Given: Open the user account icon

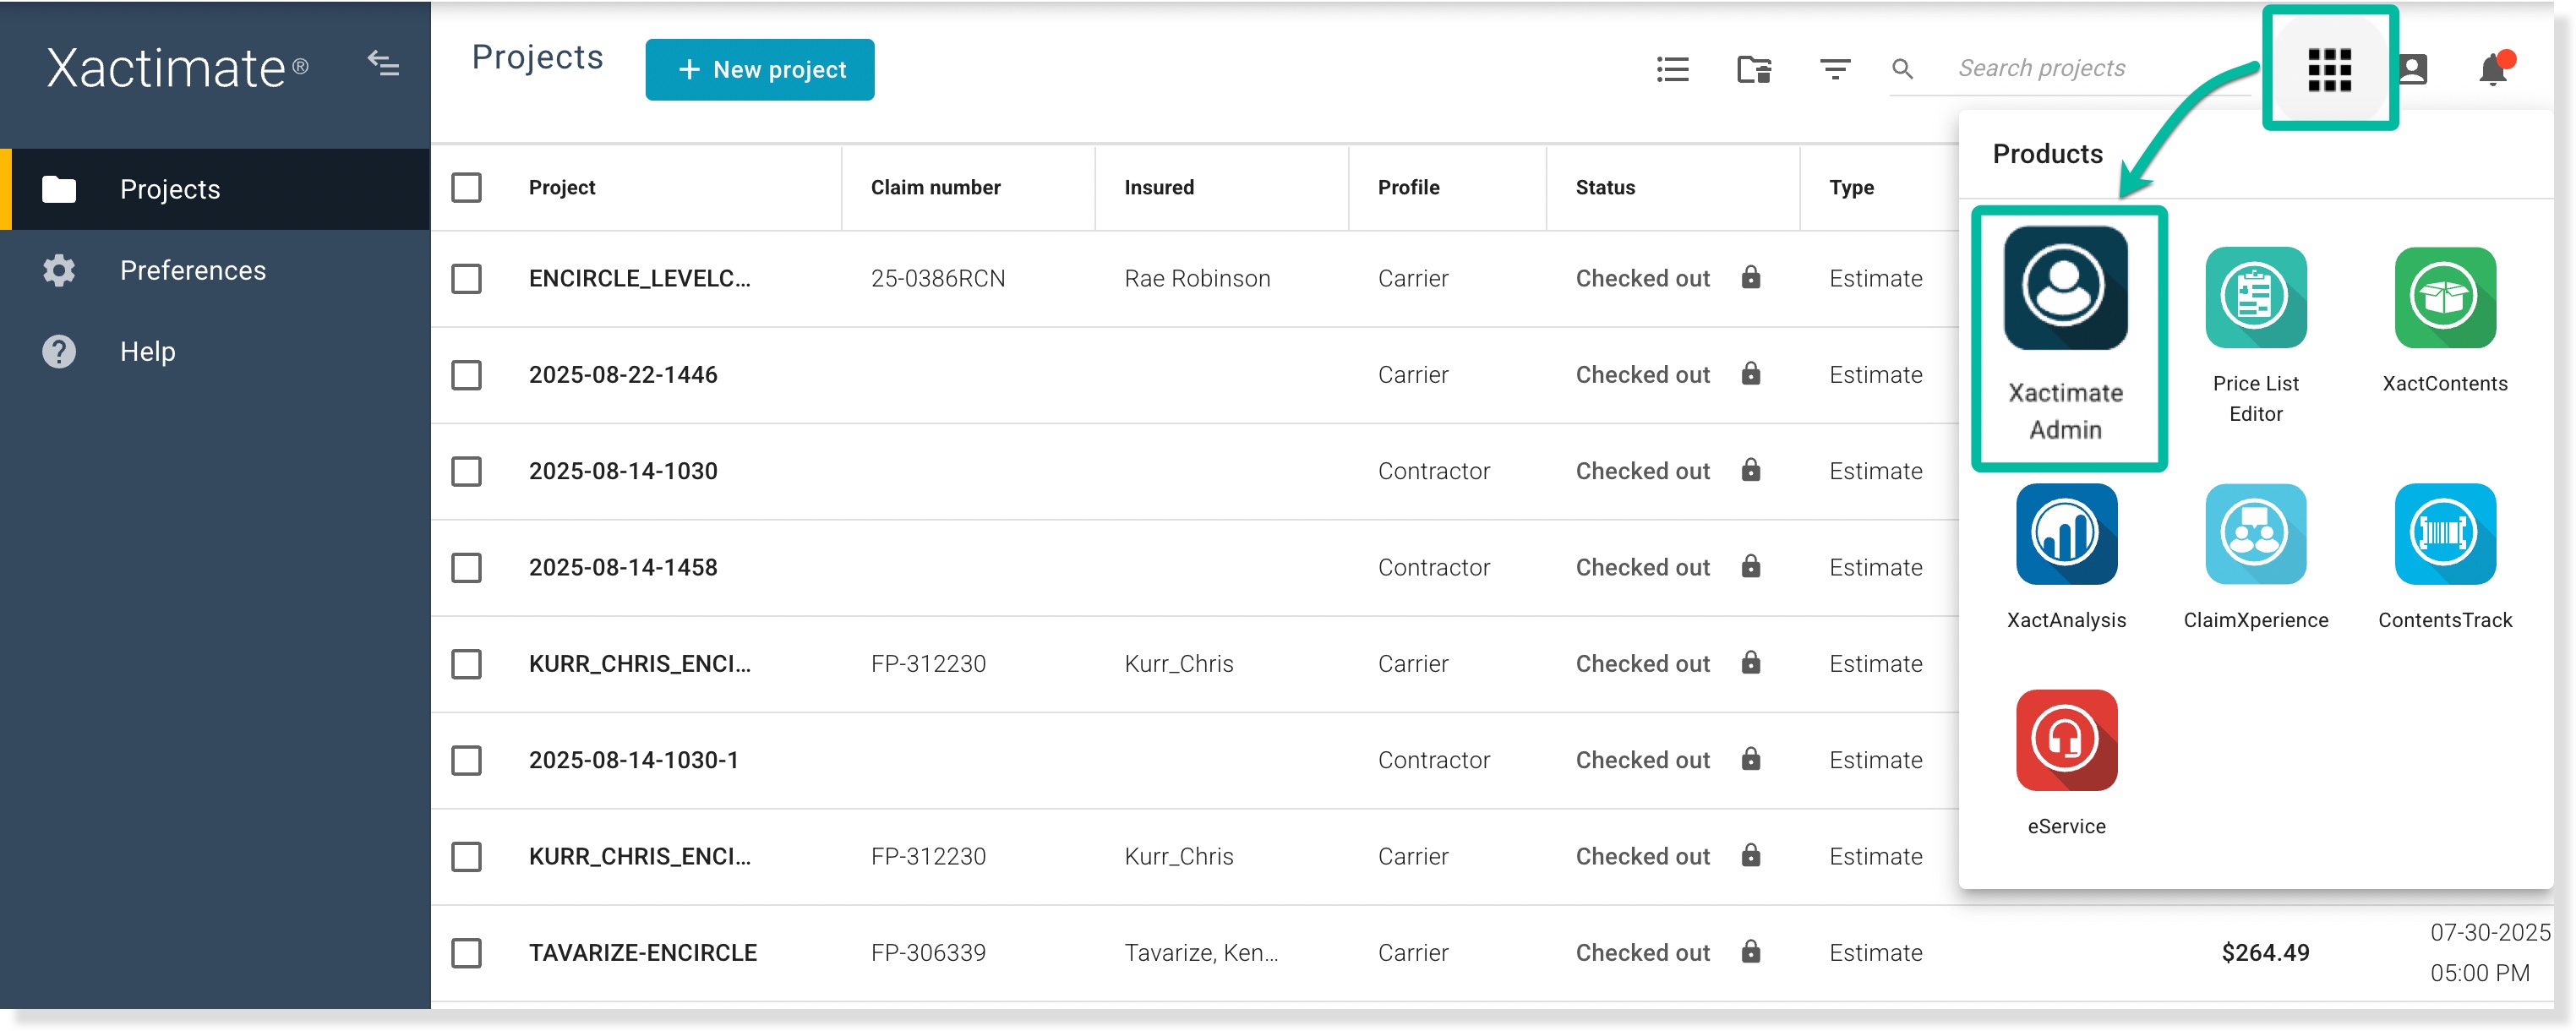Looking at the screenshot, I should tap(2412, 70).
